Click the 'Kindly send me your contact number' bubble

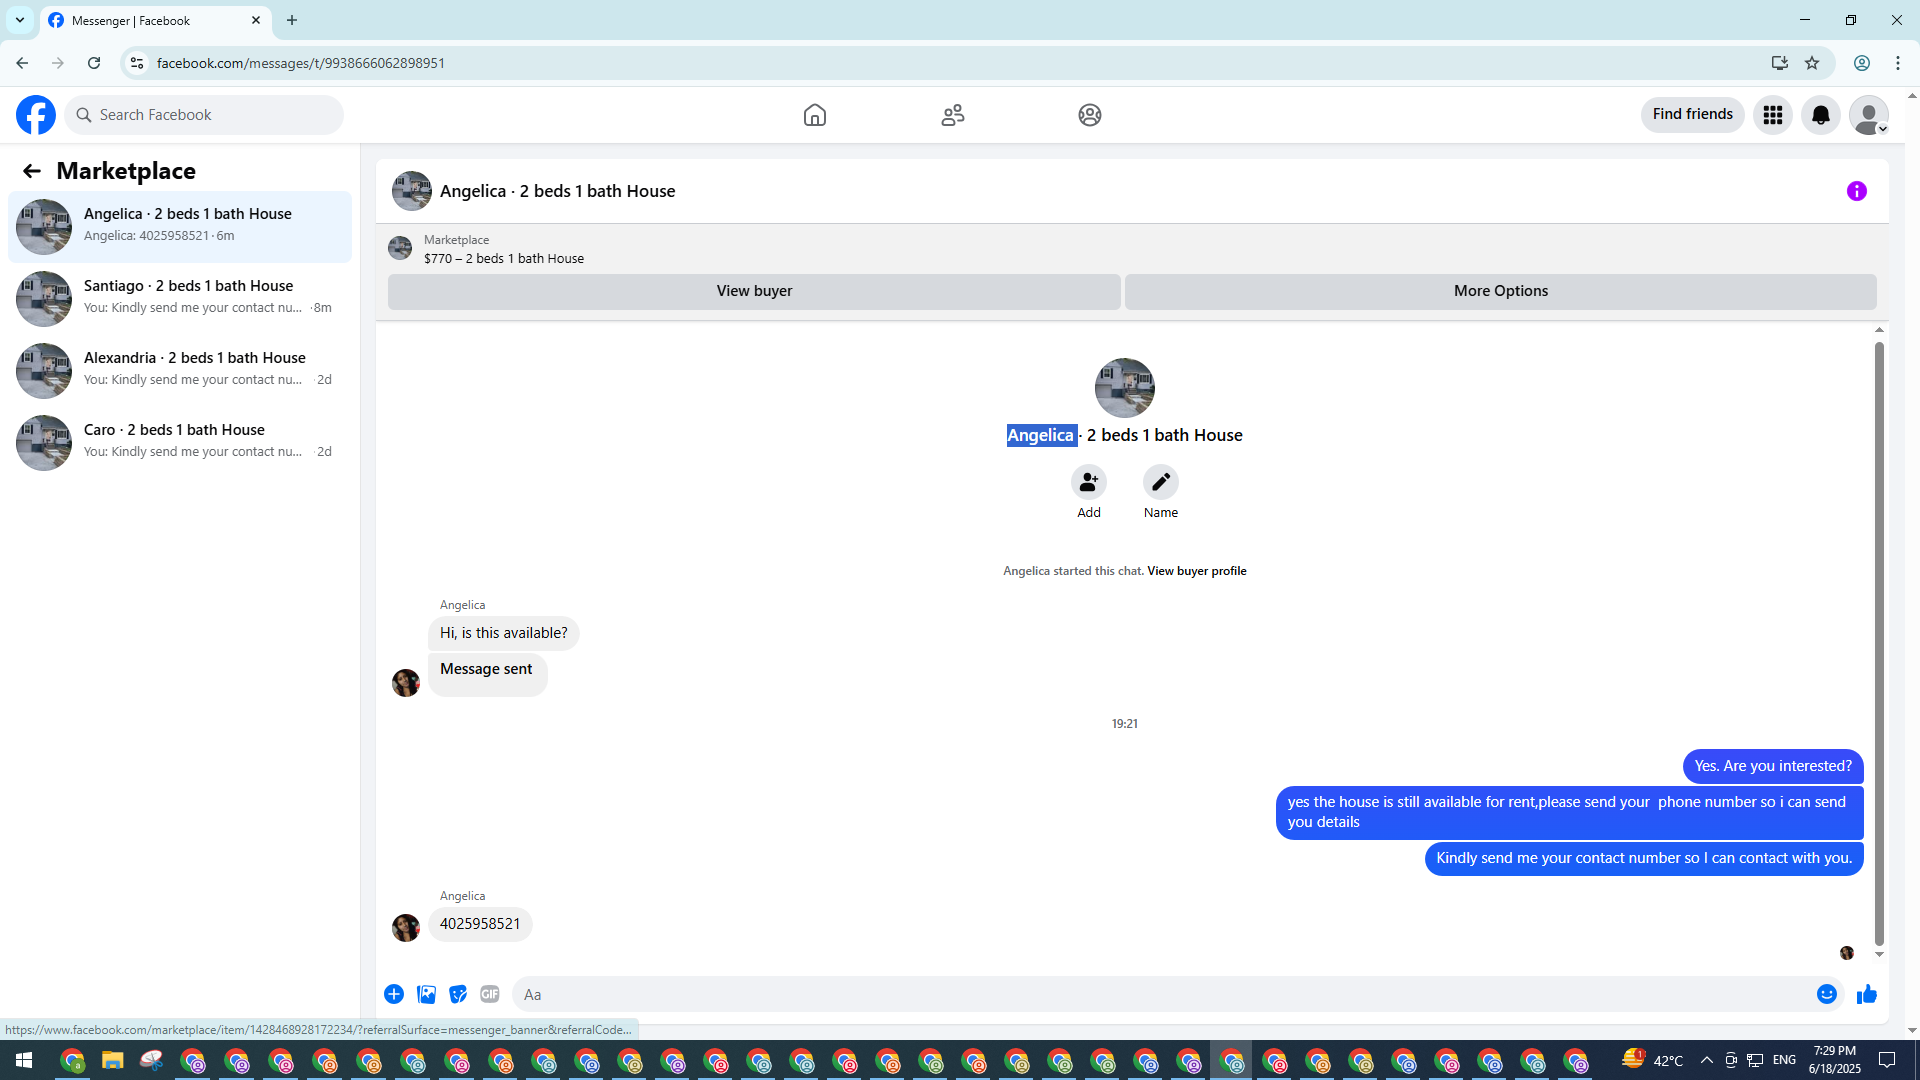coord(1644,858)
